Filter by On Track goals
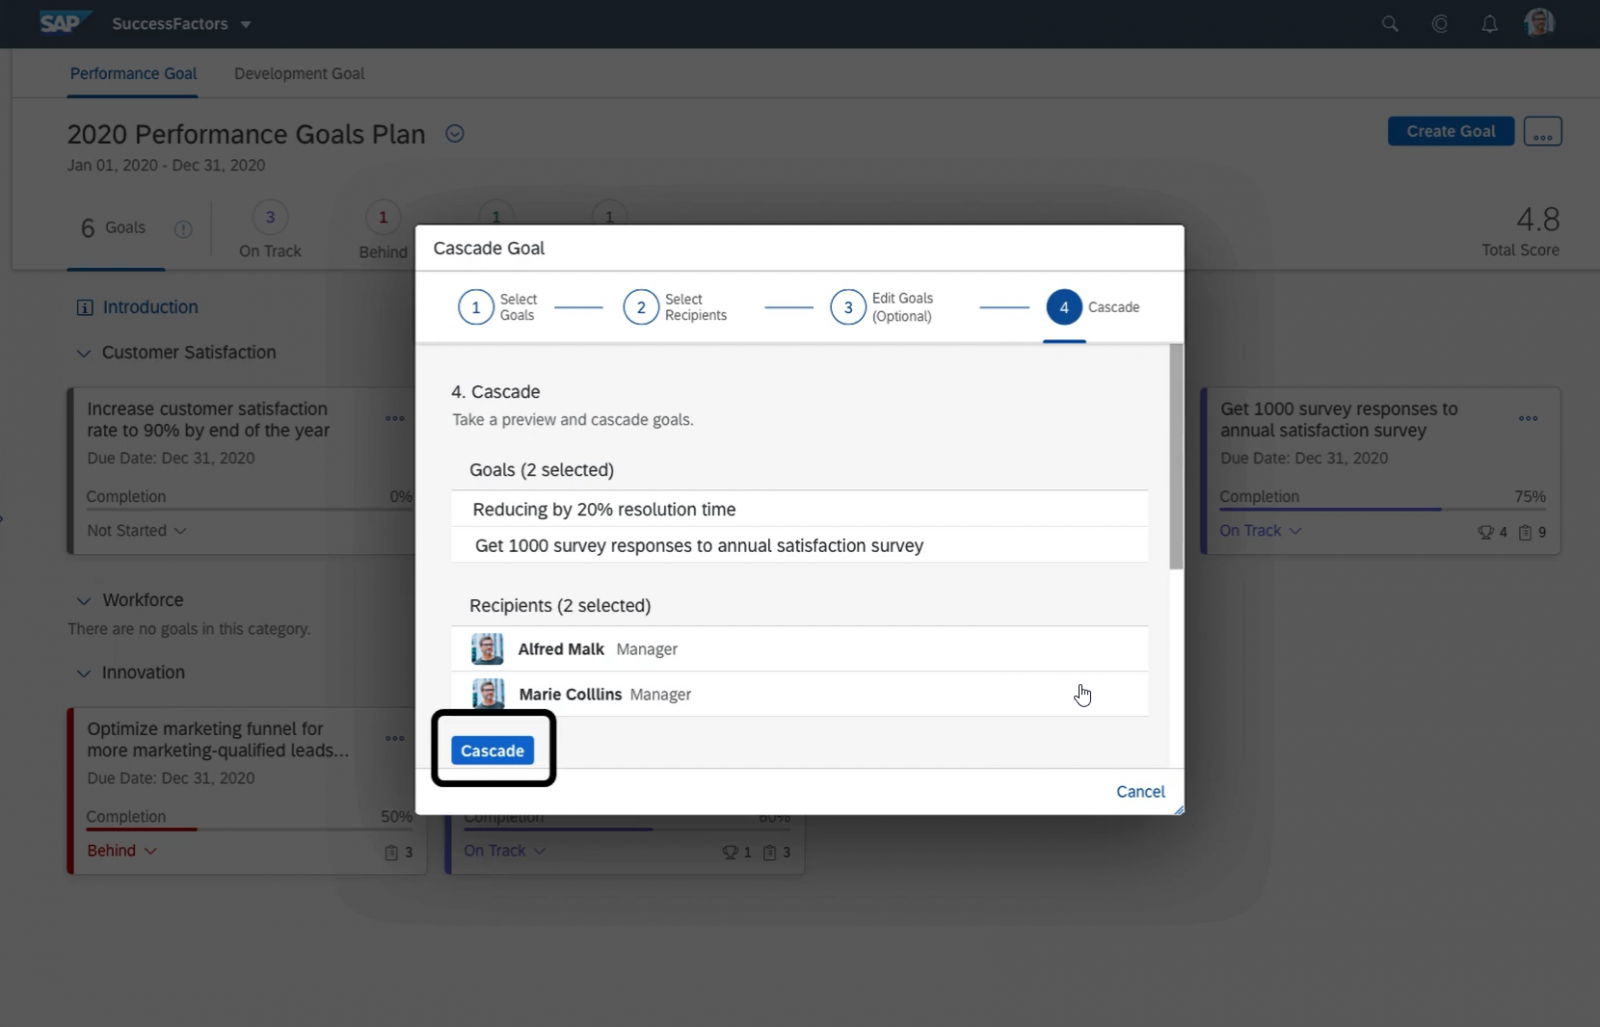Screen dimensions: 1600x1027 (x=270, y=230)
